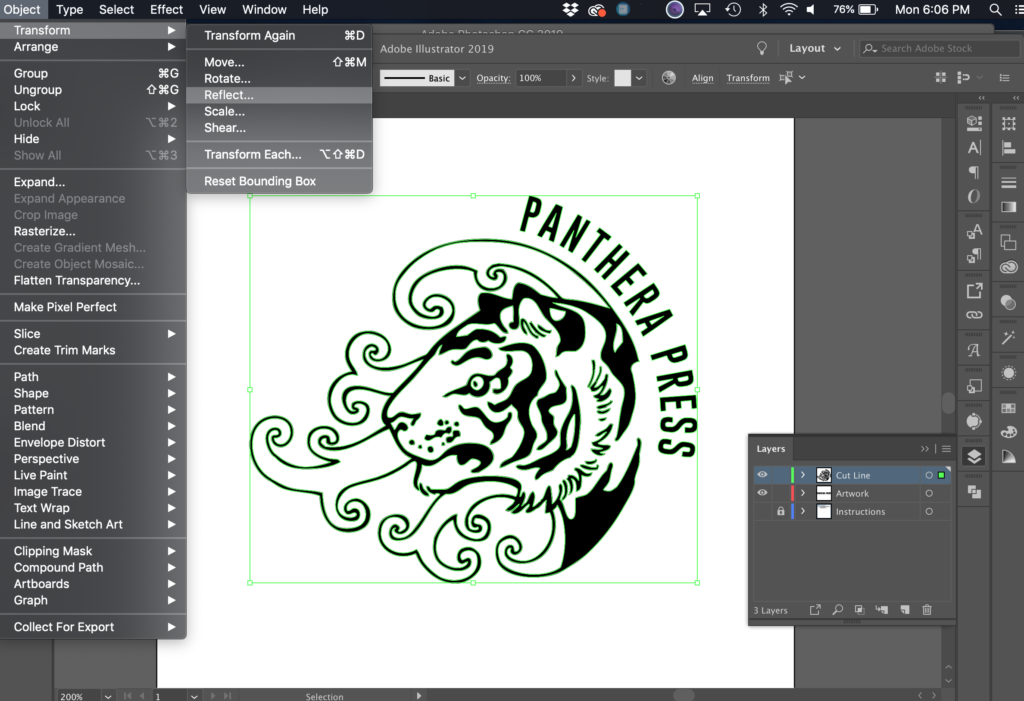Choose Transform Each... menu entry
1024x701 pixels.
coord(280,154)
